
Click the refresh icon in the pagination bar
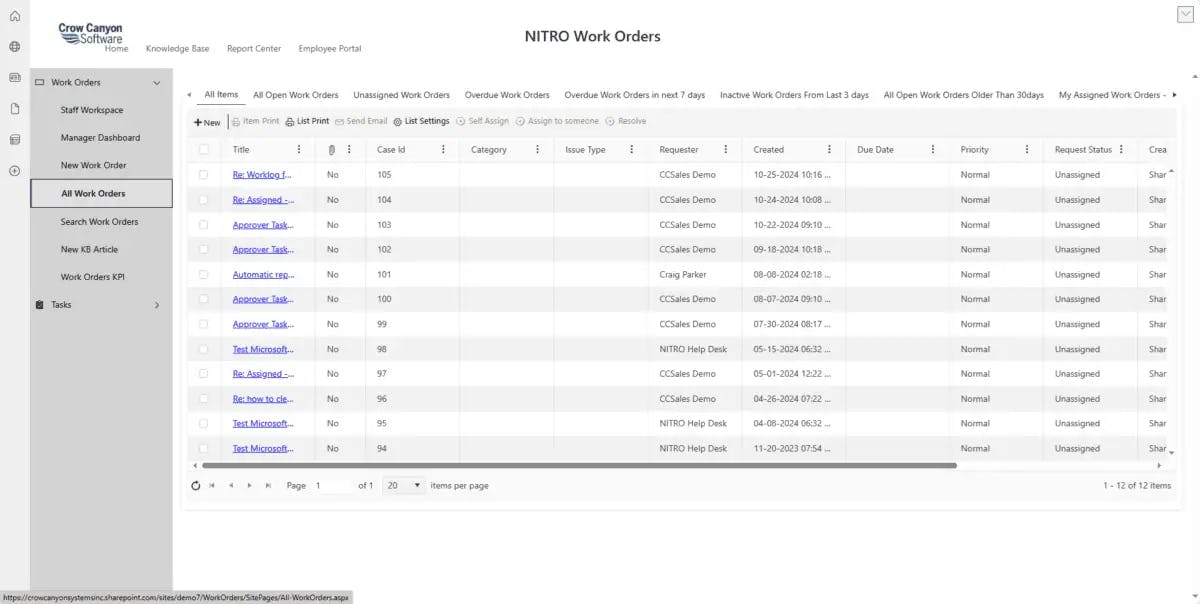pyautogui.click(x=195, y=485)
